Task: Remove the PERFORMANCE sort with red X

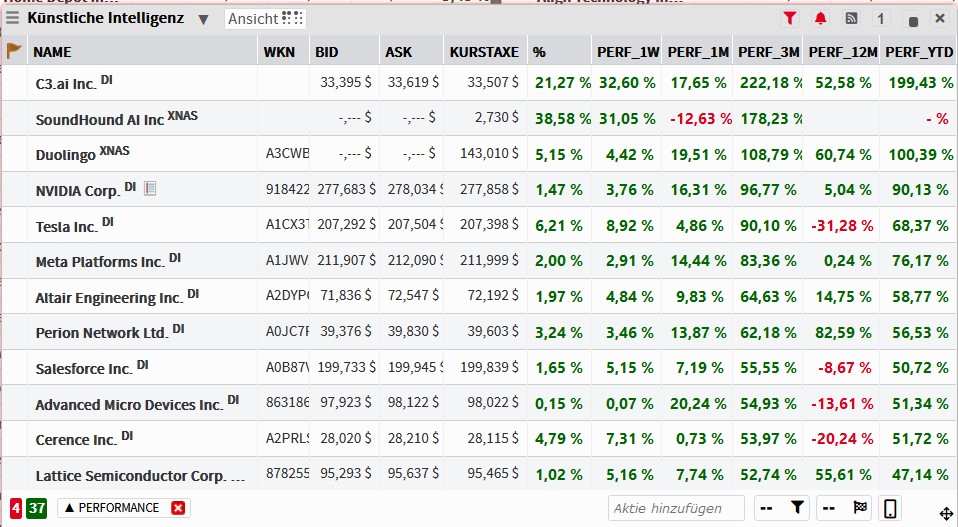Action: point(178,508)
